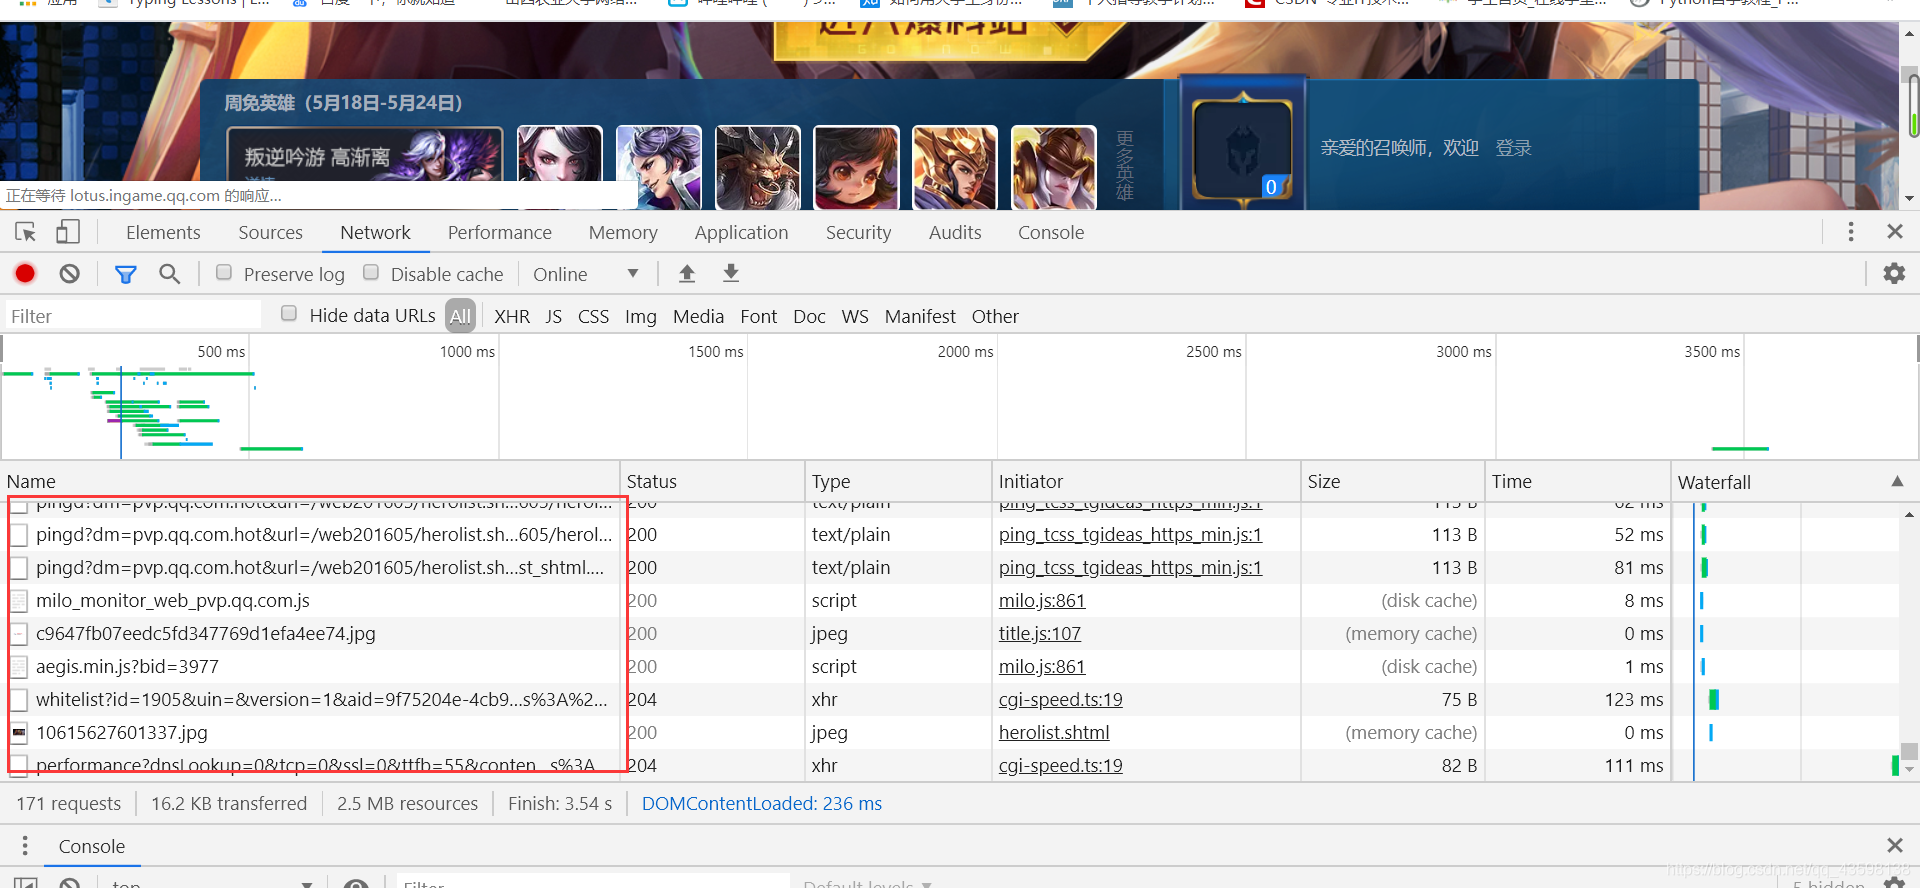The height and width of the screenshot is (888, 1920).
Task: Open network search magnifier icon
Action: click(x=169, y=274)
